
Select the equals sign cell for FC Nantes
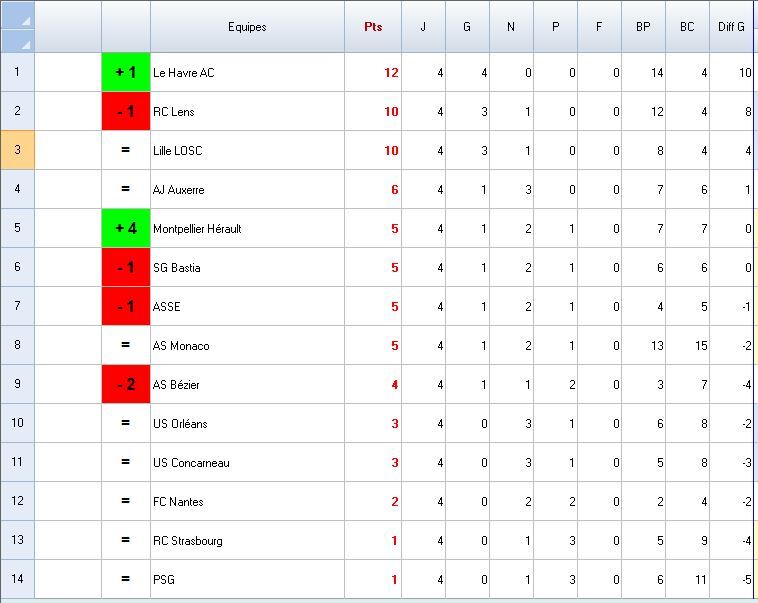(x=126, y=501)
